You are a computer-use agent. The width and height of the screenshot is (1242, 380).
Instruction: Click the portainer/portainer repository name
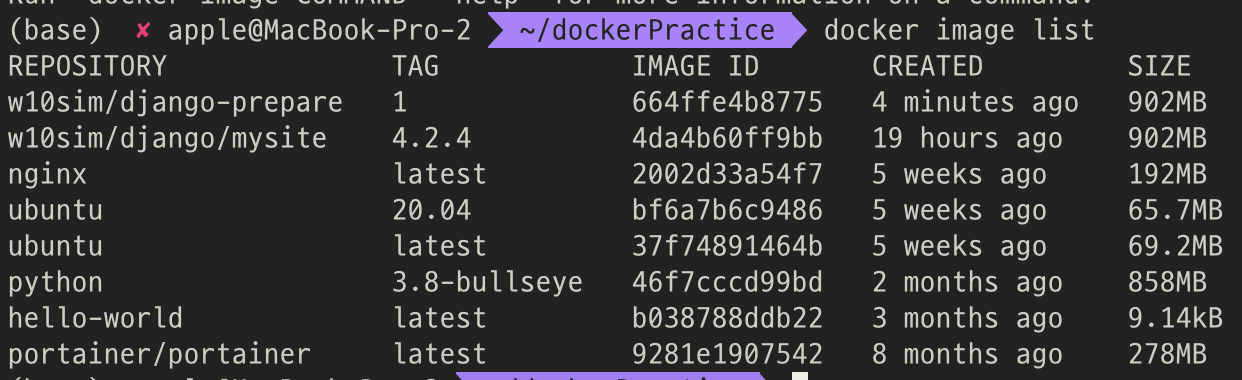point(159,355)
